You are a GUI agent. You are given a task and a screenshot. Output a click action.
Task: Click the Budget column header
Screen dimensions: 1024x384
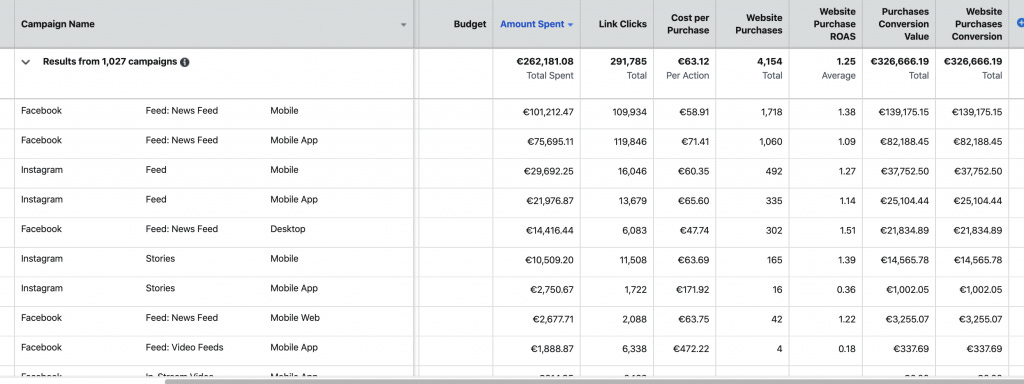click(470, 24)
